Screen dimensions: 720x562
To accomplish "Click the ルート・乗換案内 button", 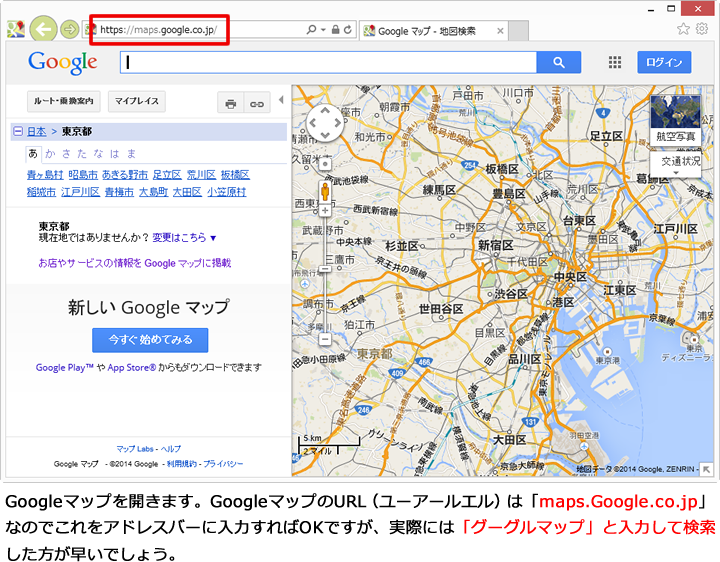I will (63, 101).
